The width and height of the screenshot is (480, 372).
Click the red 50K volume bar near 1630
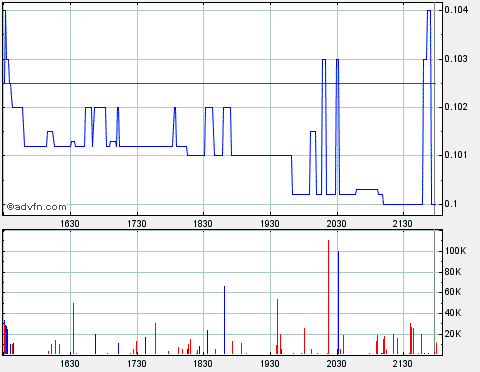(73, 328)
